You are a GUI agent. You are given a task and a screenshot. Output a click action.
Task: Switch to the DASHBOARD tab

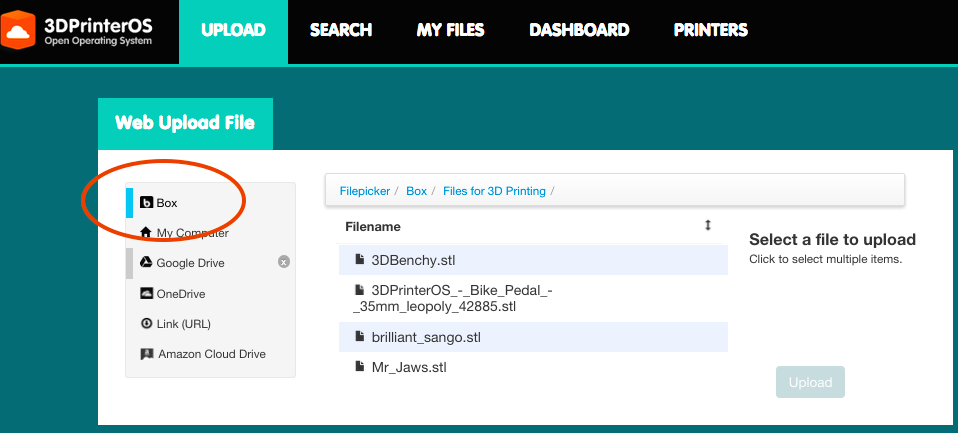[579, 31]
